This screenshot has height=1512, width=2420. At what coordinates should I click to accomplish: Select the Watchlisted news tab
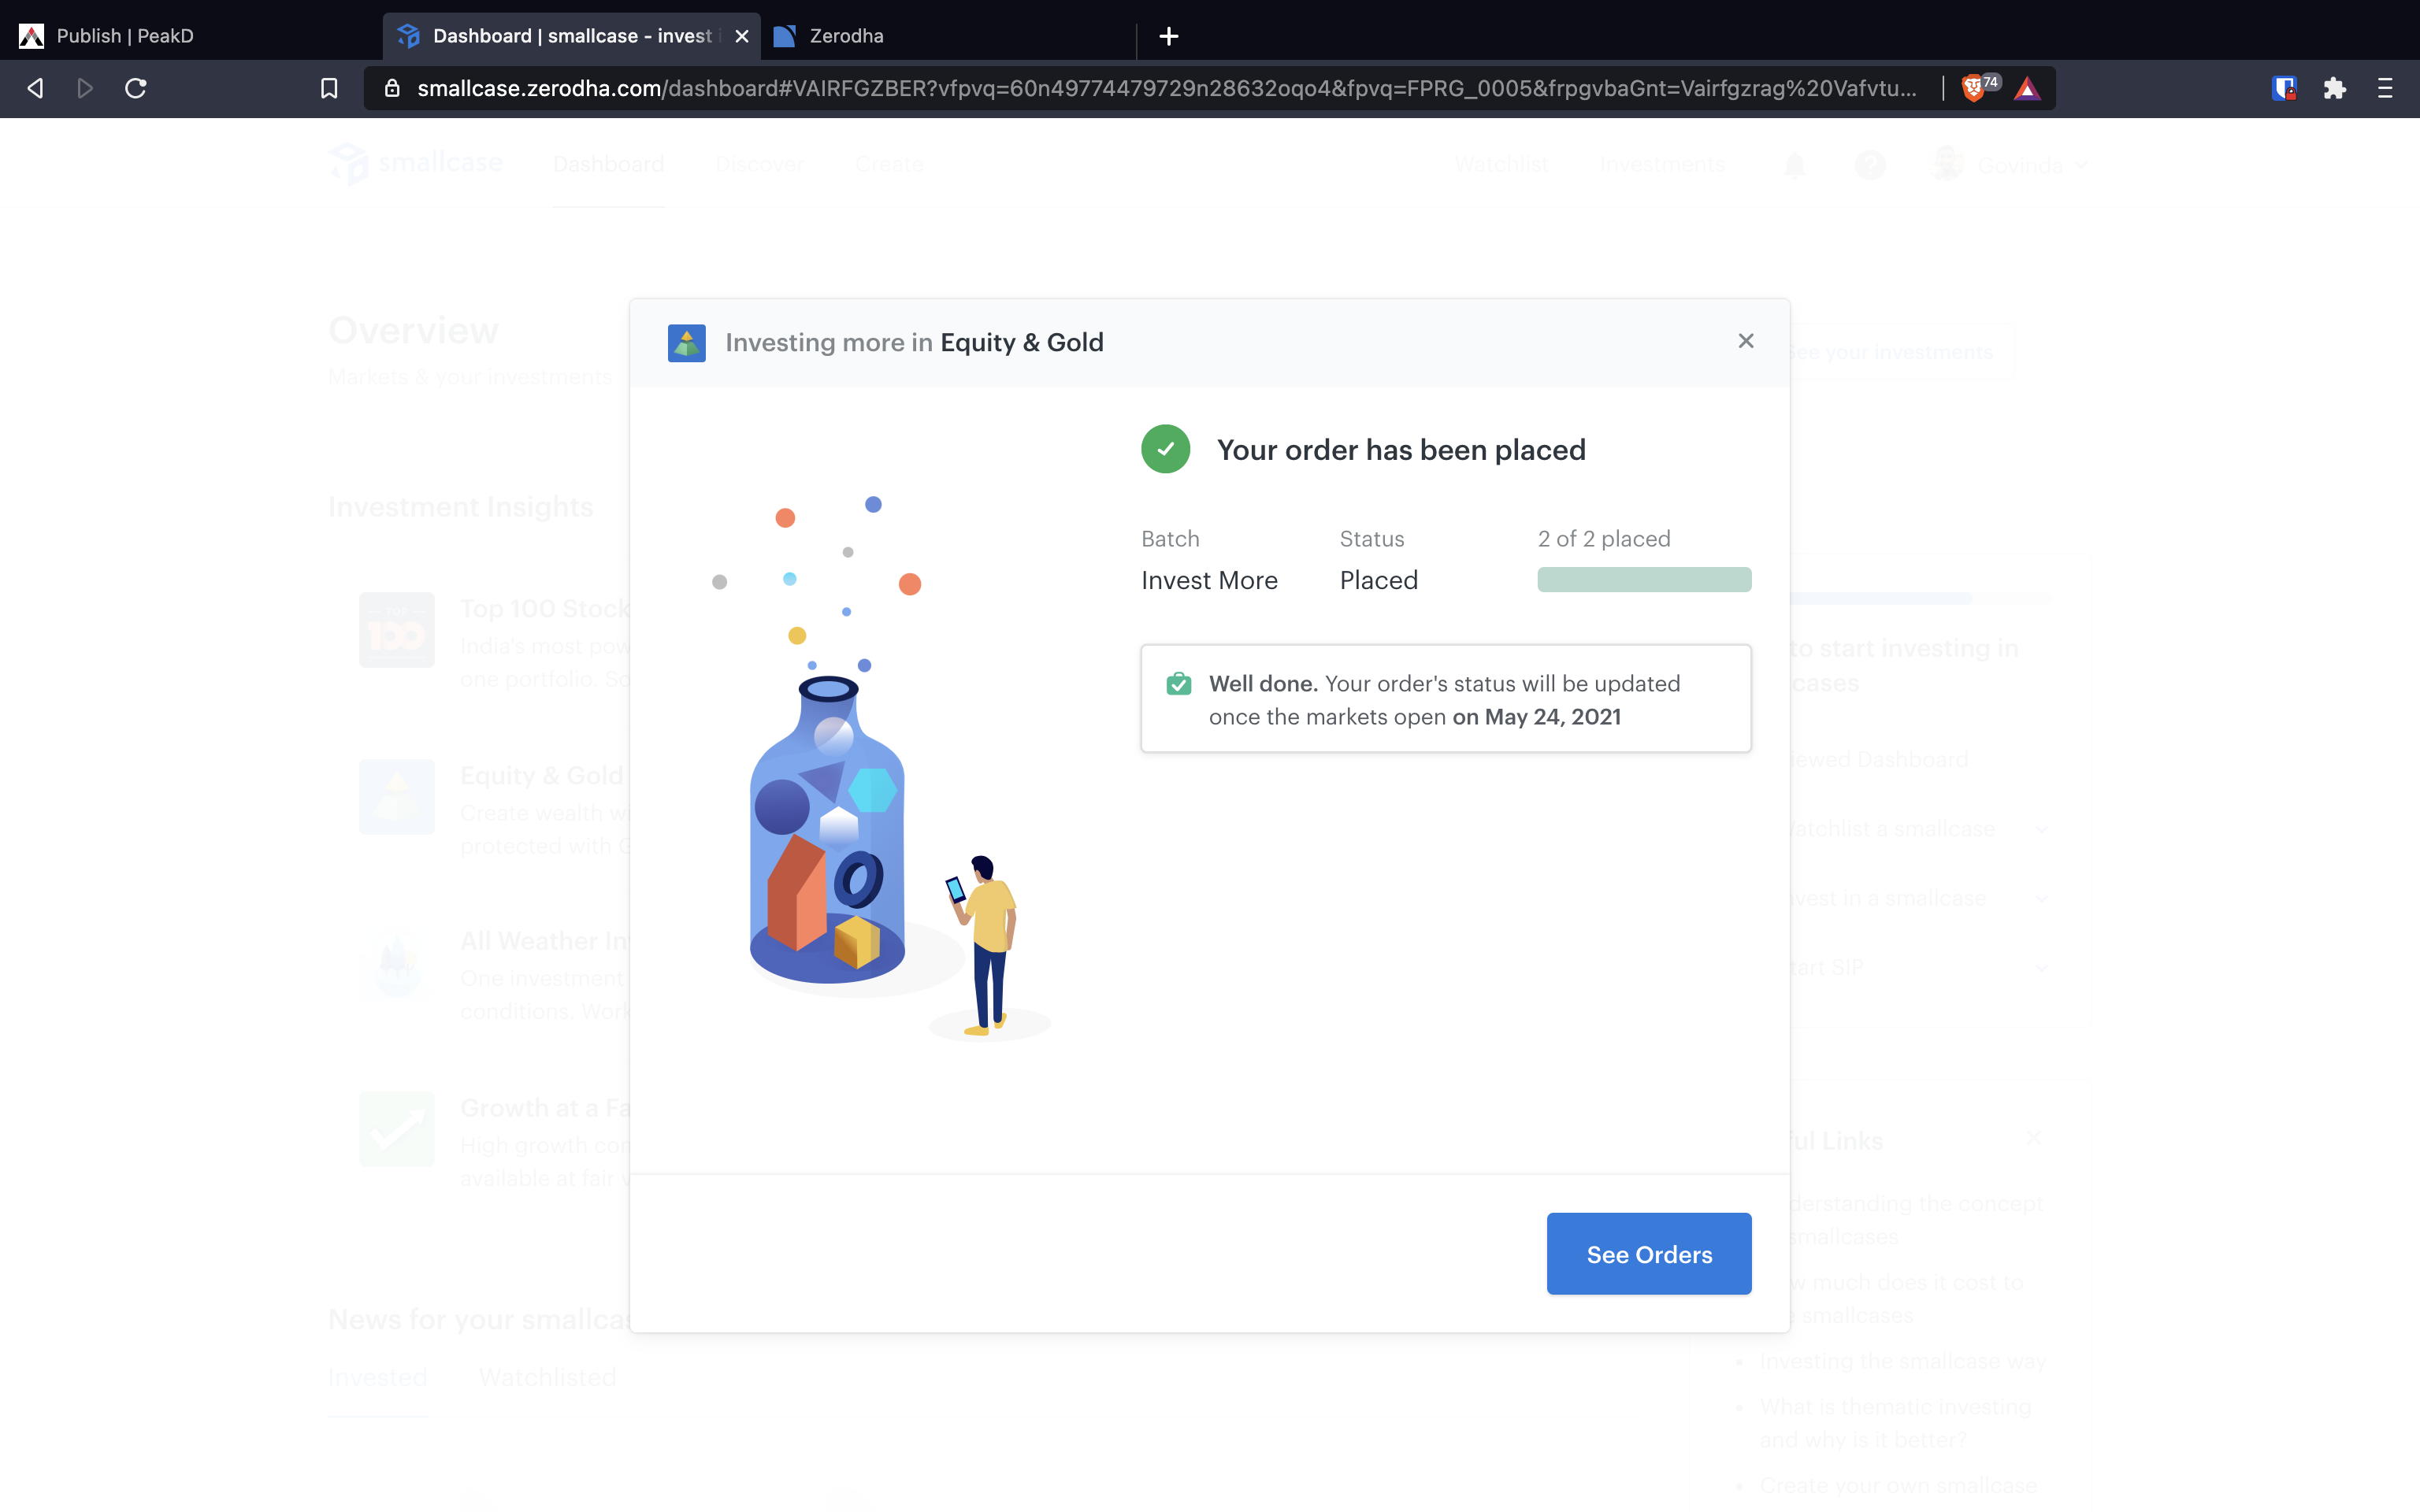[x=547, y=1378]
